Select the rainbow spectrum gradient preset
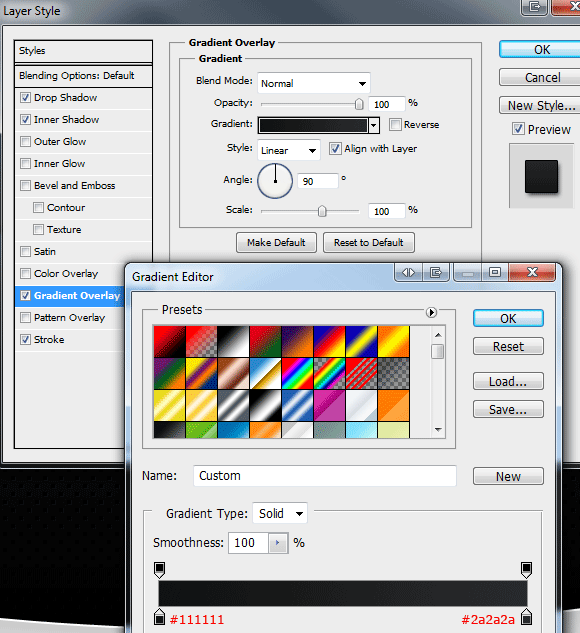This screenshot has width=580, height=633. click(x=297, y=373)
